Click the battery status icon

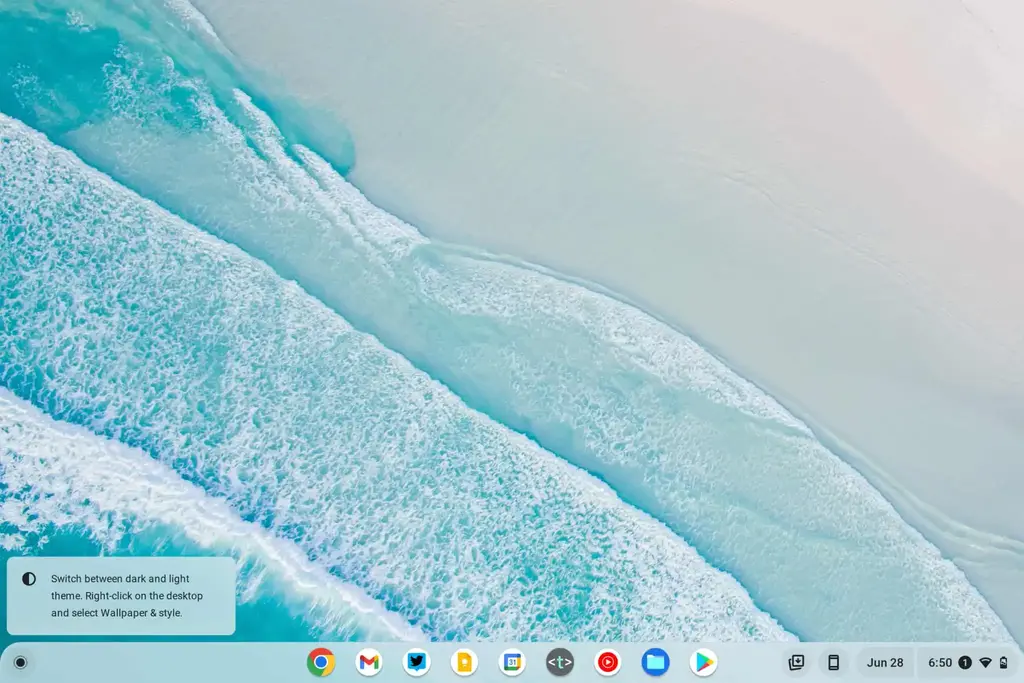[x=1003, y=662]
